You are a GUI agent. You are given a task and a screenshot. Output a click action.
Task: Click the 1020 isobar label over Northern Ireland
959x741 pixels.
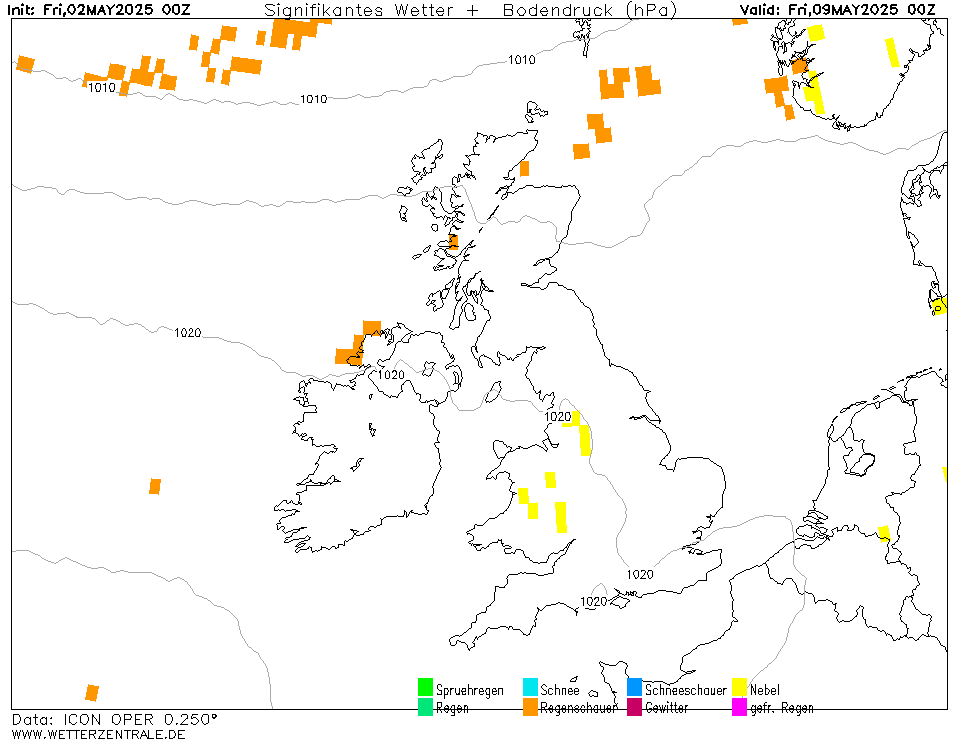(391, 375)
